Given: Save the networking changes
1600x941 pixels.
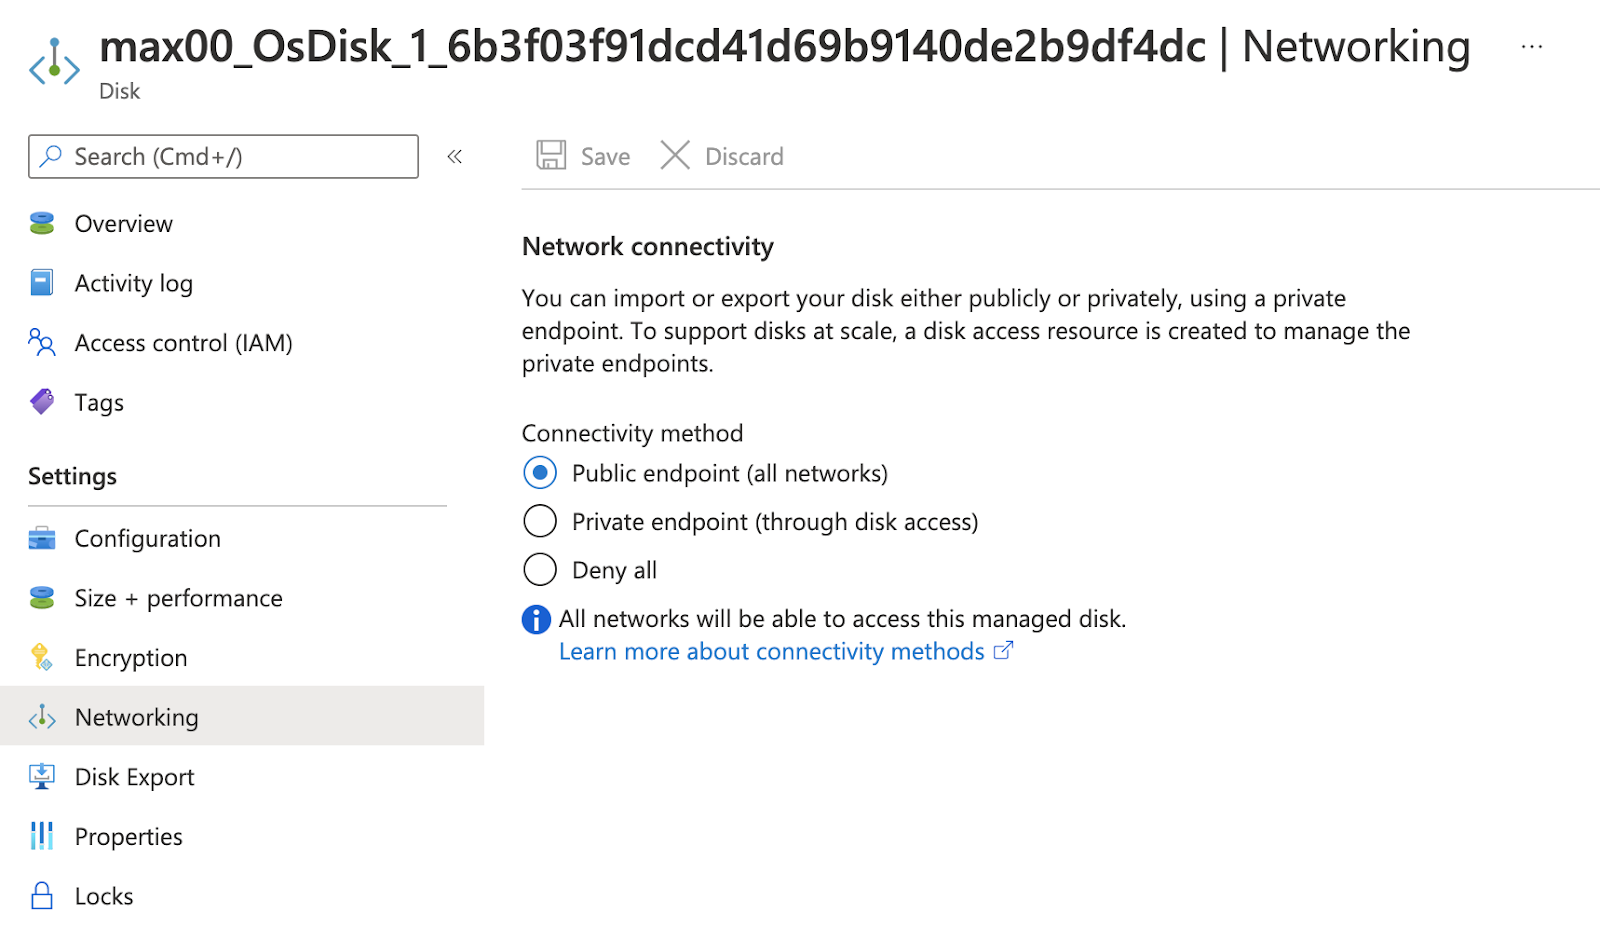Looking at the screenshot, I should [584, 156].
